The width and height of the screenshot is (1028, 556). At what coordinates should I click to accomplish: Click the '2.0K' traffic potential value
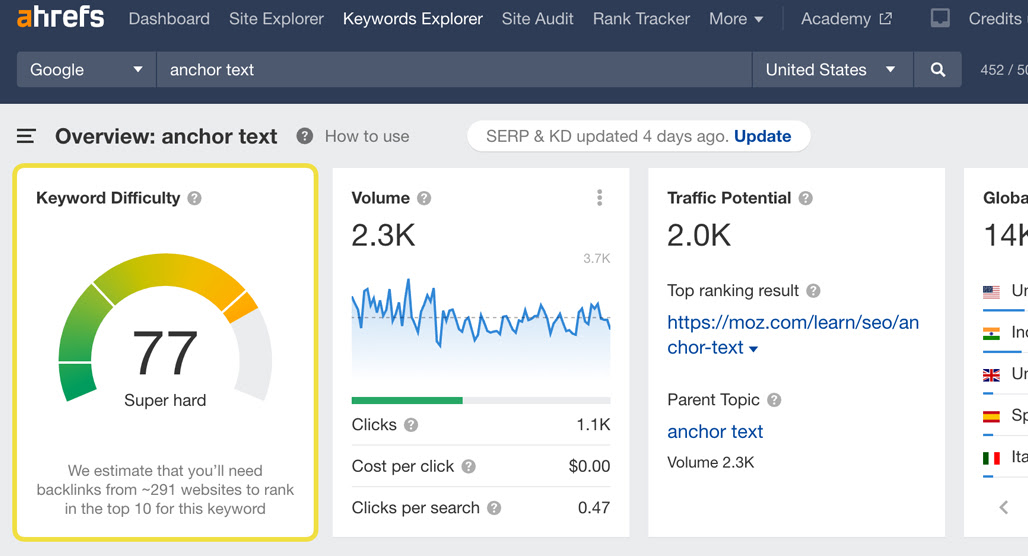(x=699, y=235)
